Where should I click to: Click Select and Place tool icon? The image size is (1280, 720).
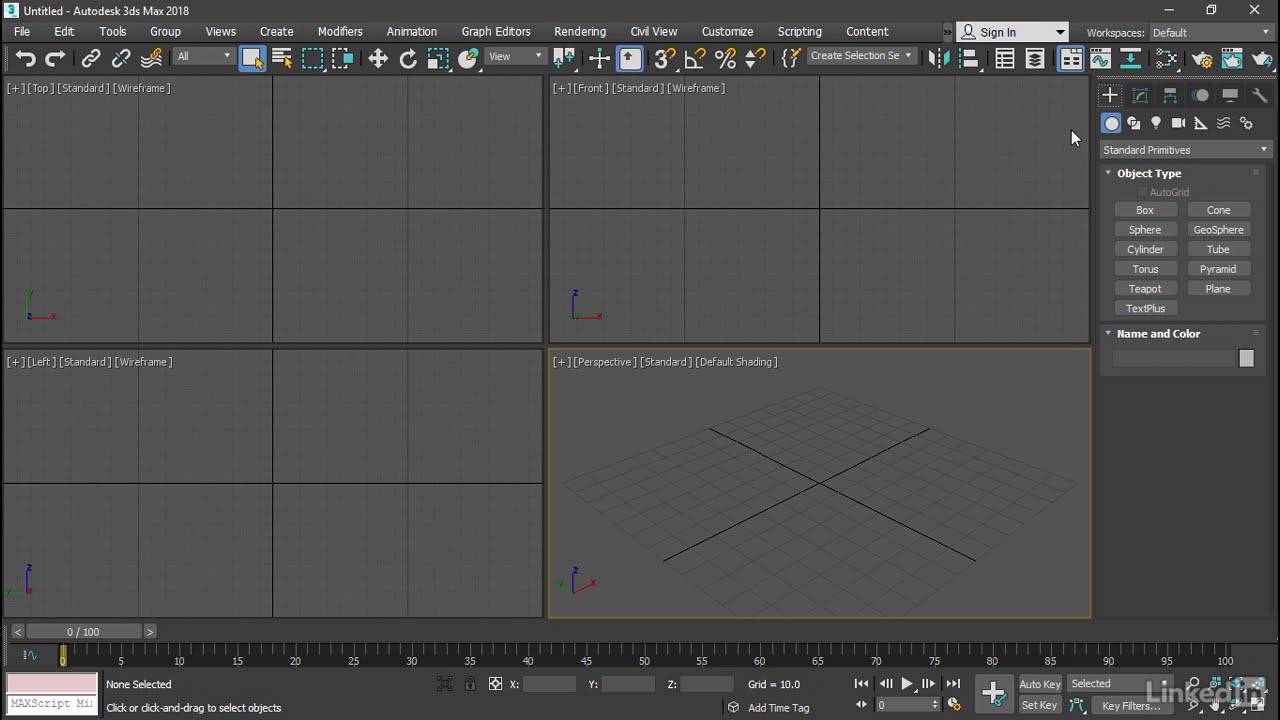coord(468,59)
